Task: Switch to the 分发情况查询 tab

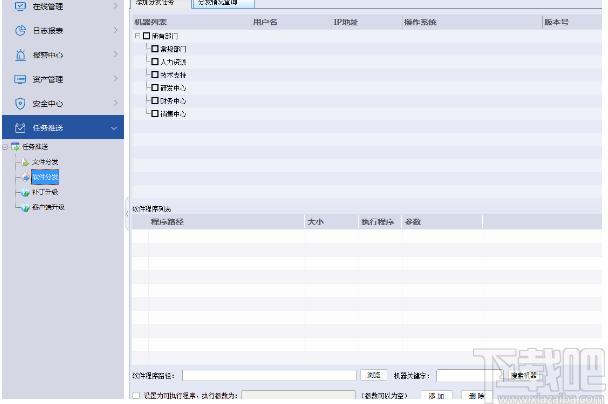Action: [x=223, y=3]
